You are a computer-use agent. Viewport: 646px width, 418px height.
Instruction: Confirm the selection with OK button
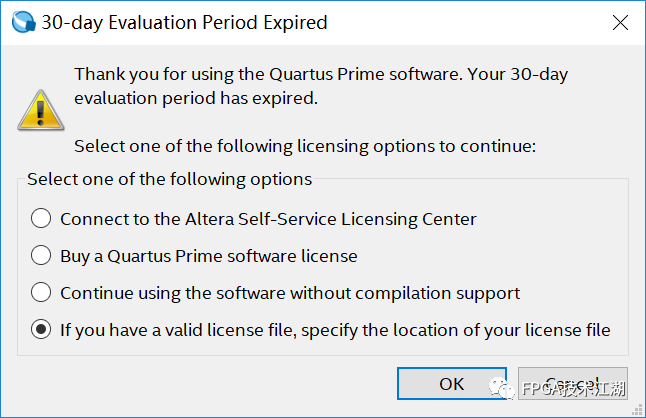coord(452,383)
